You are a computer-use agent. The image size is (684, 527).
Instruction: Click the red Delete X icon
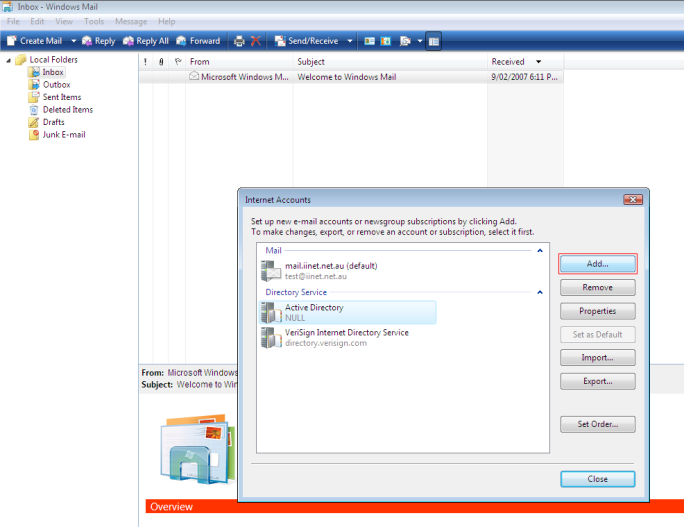(x=256, y=41)
